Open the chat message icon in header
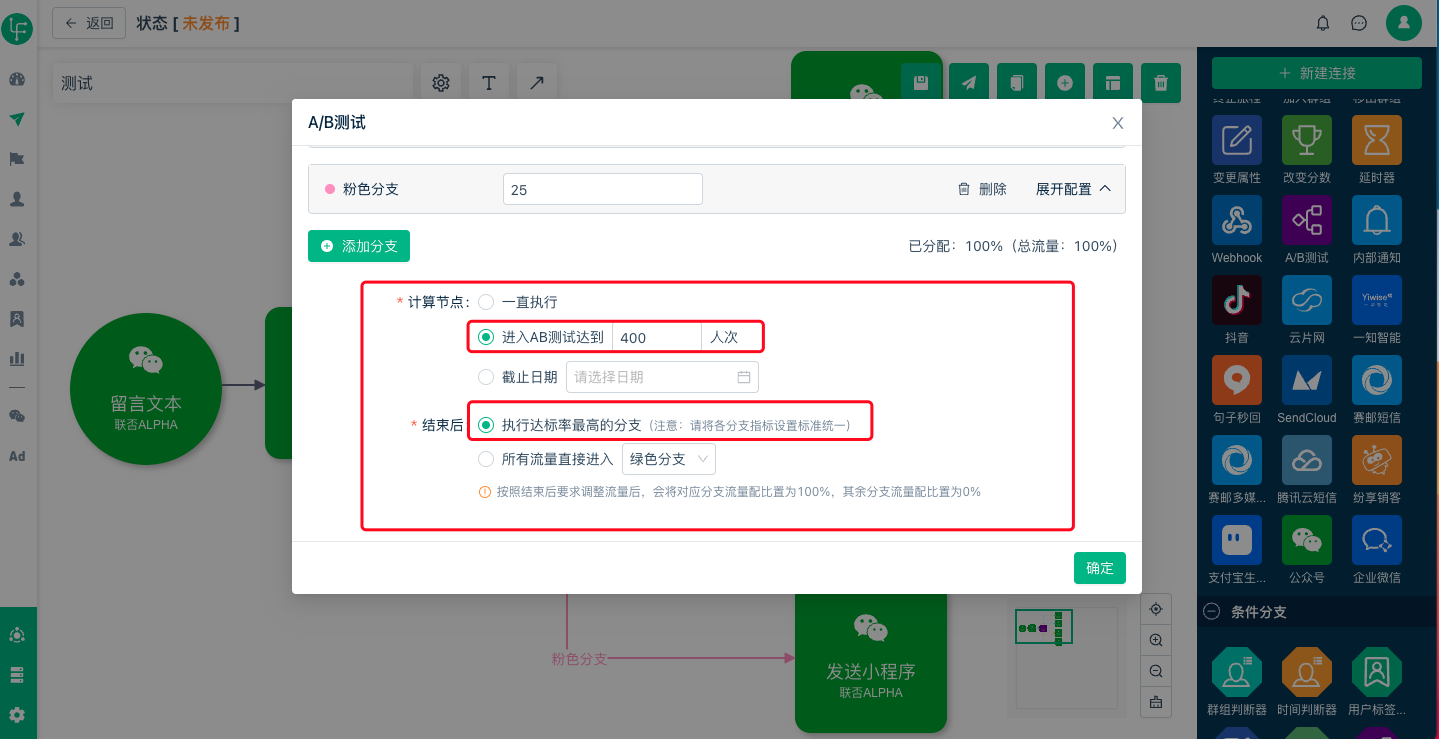 [x=1359, y=23]
